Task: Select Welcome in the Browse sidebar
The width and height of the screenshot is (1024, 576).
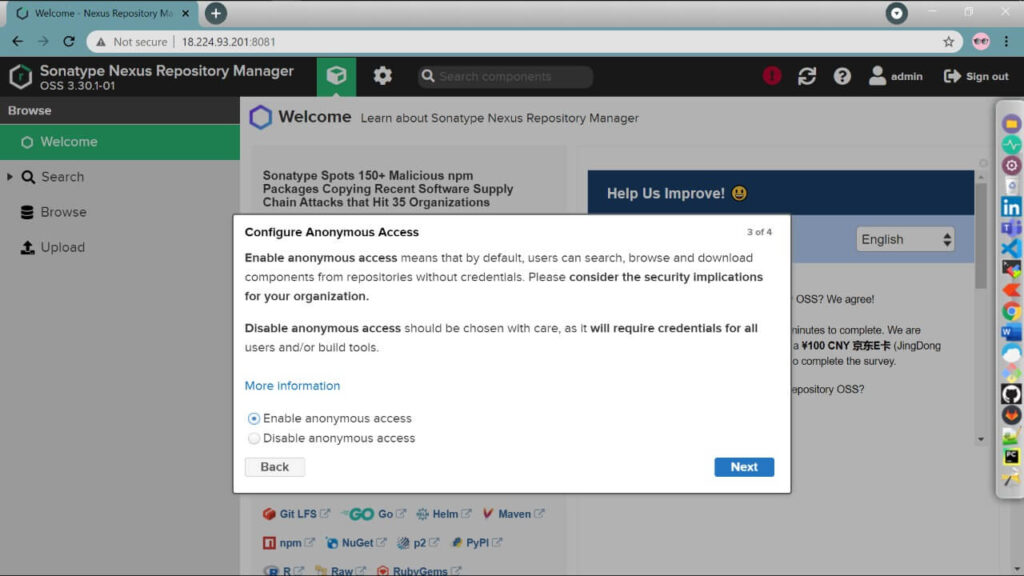Action: click(x=120, y=142)
